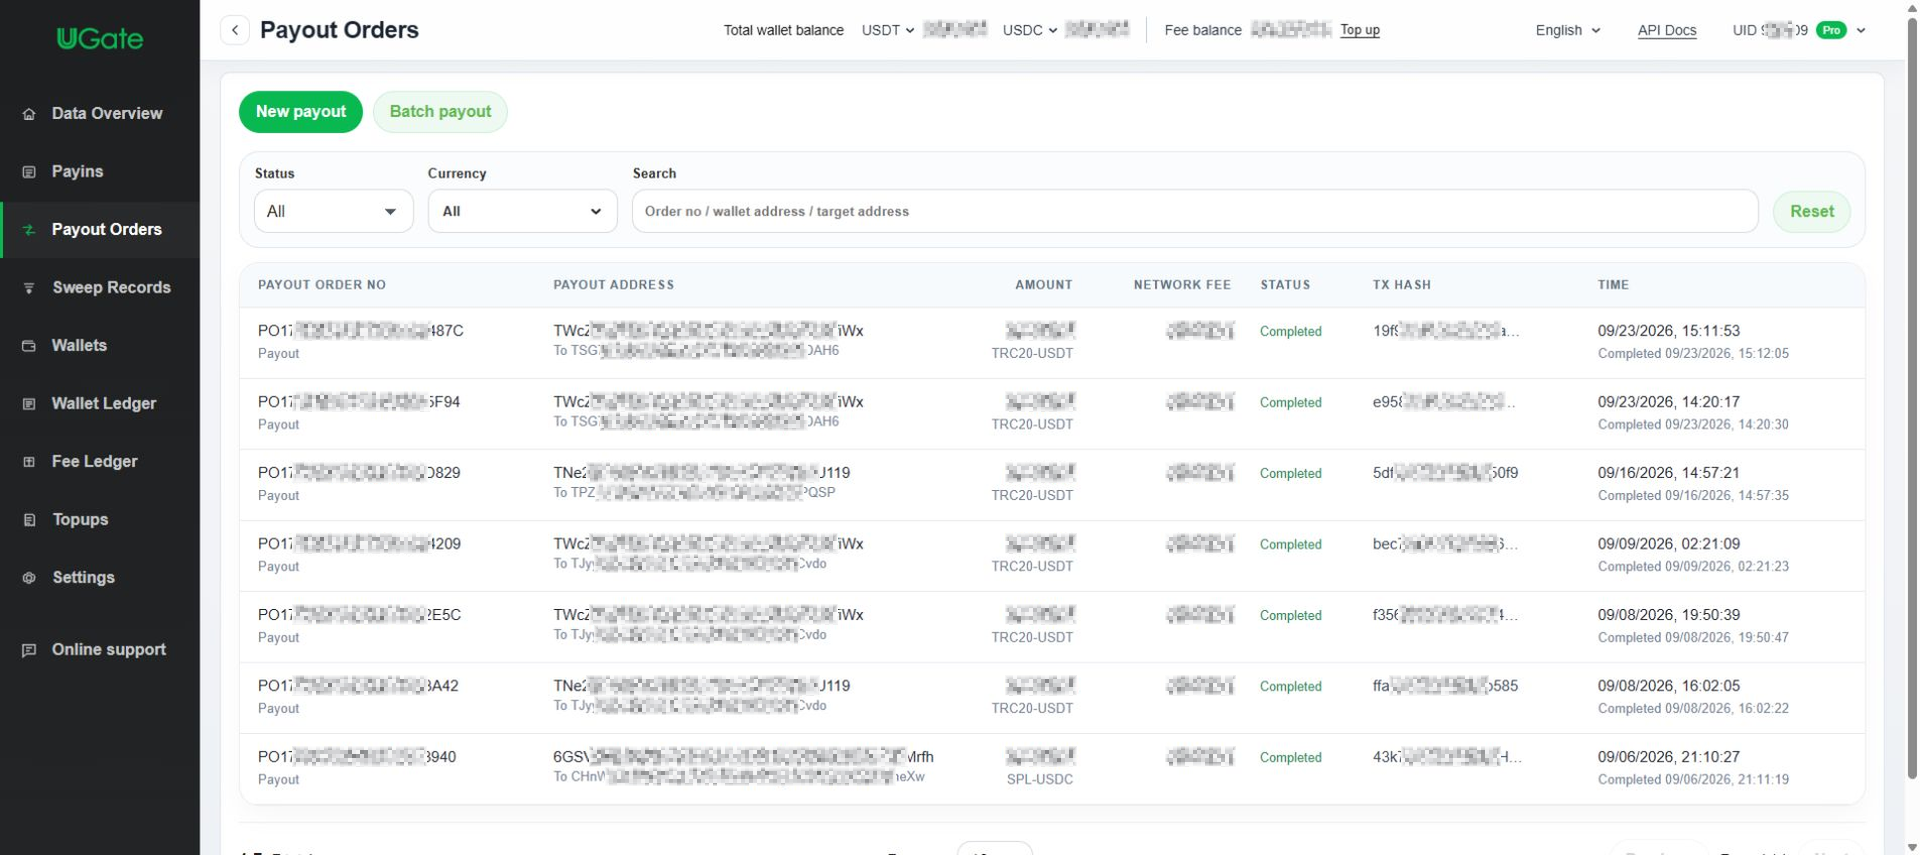Click the time 09/23/2026, 15:11:53
The image size is (1920, 855).
(1668, 331)
